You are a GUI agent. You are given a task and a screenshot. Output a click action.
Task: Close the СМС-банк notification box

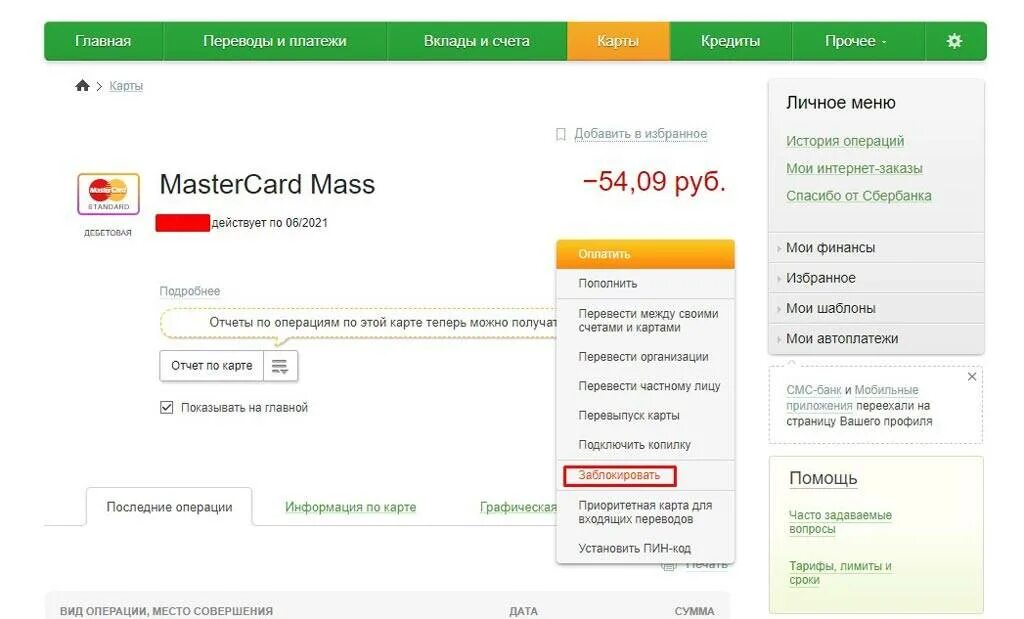(972, 377)
